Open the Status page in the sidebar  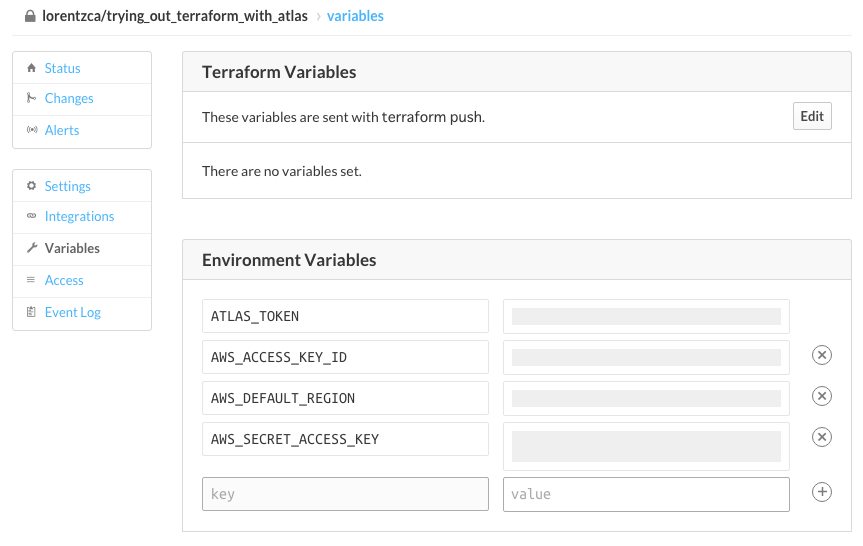click(x=62, y=68)
